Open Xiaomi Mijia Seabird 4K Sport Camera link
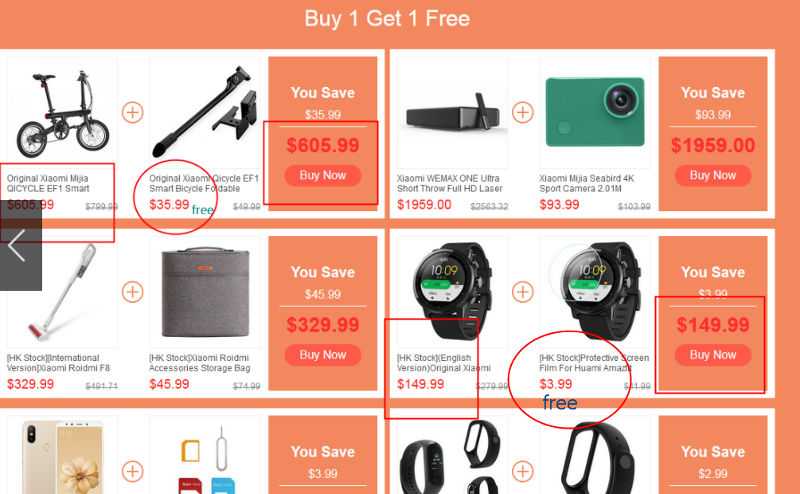 tap(587, 183)
